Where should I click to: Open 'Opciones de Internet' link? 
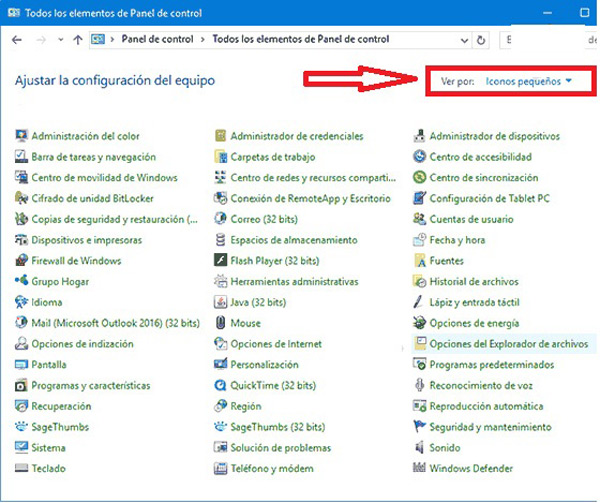coord(276,343)
